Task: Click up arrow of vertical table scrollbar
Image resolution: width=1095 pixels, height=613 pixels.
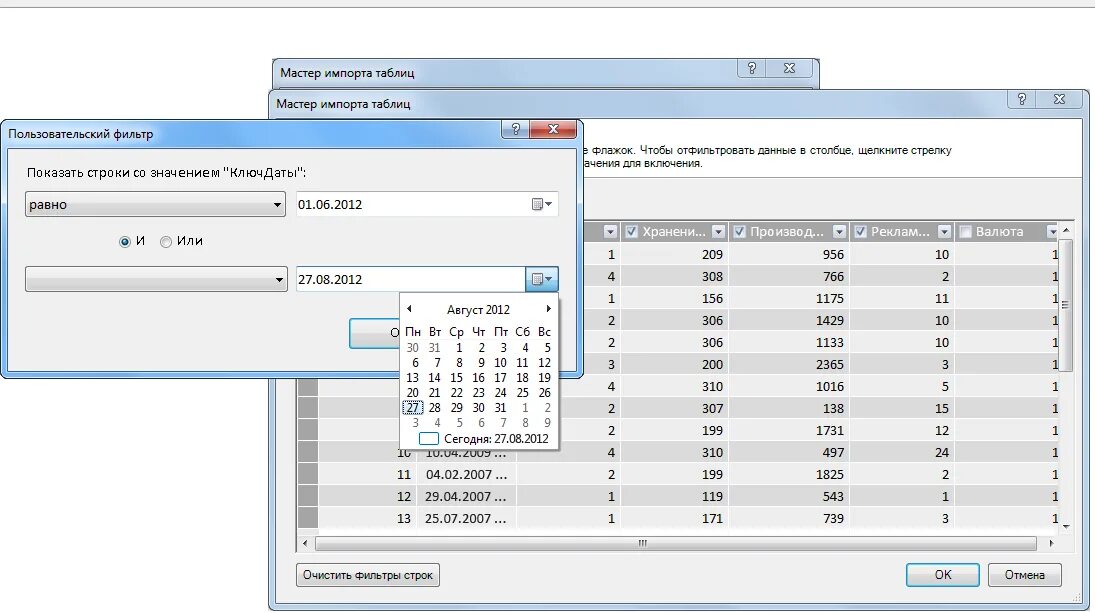Action: (1066, 230)
